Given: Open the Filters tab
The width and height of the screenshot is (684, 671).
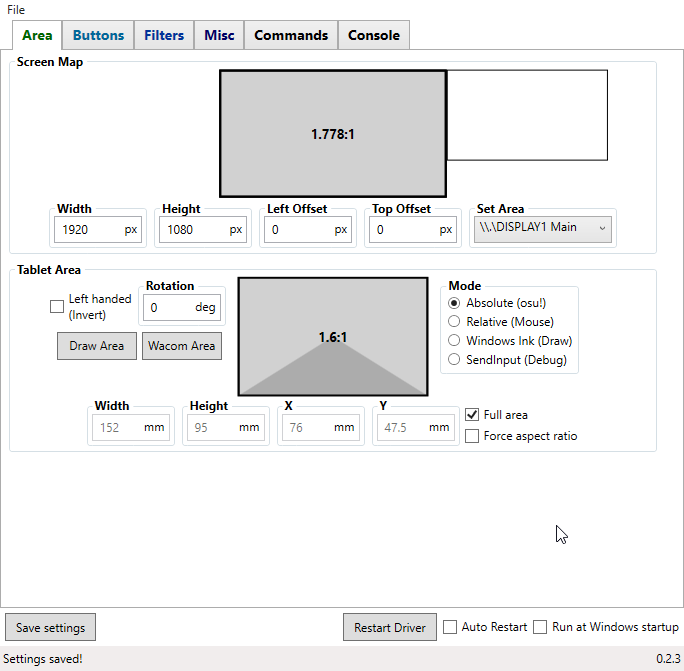Looking at the screenshot, I should click(164, 35).
